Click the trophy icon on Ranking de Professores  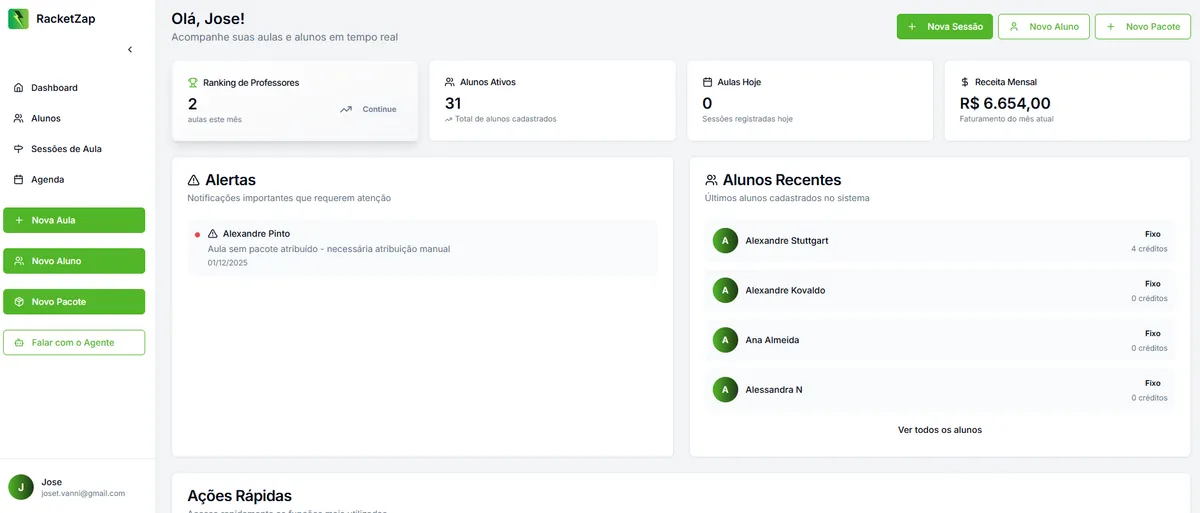[193, 83]
